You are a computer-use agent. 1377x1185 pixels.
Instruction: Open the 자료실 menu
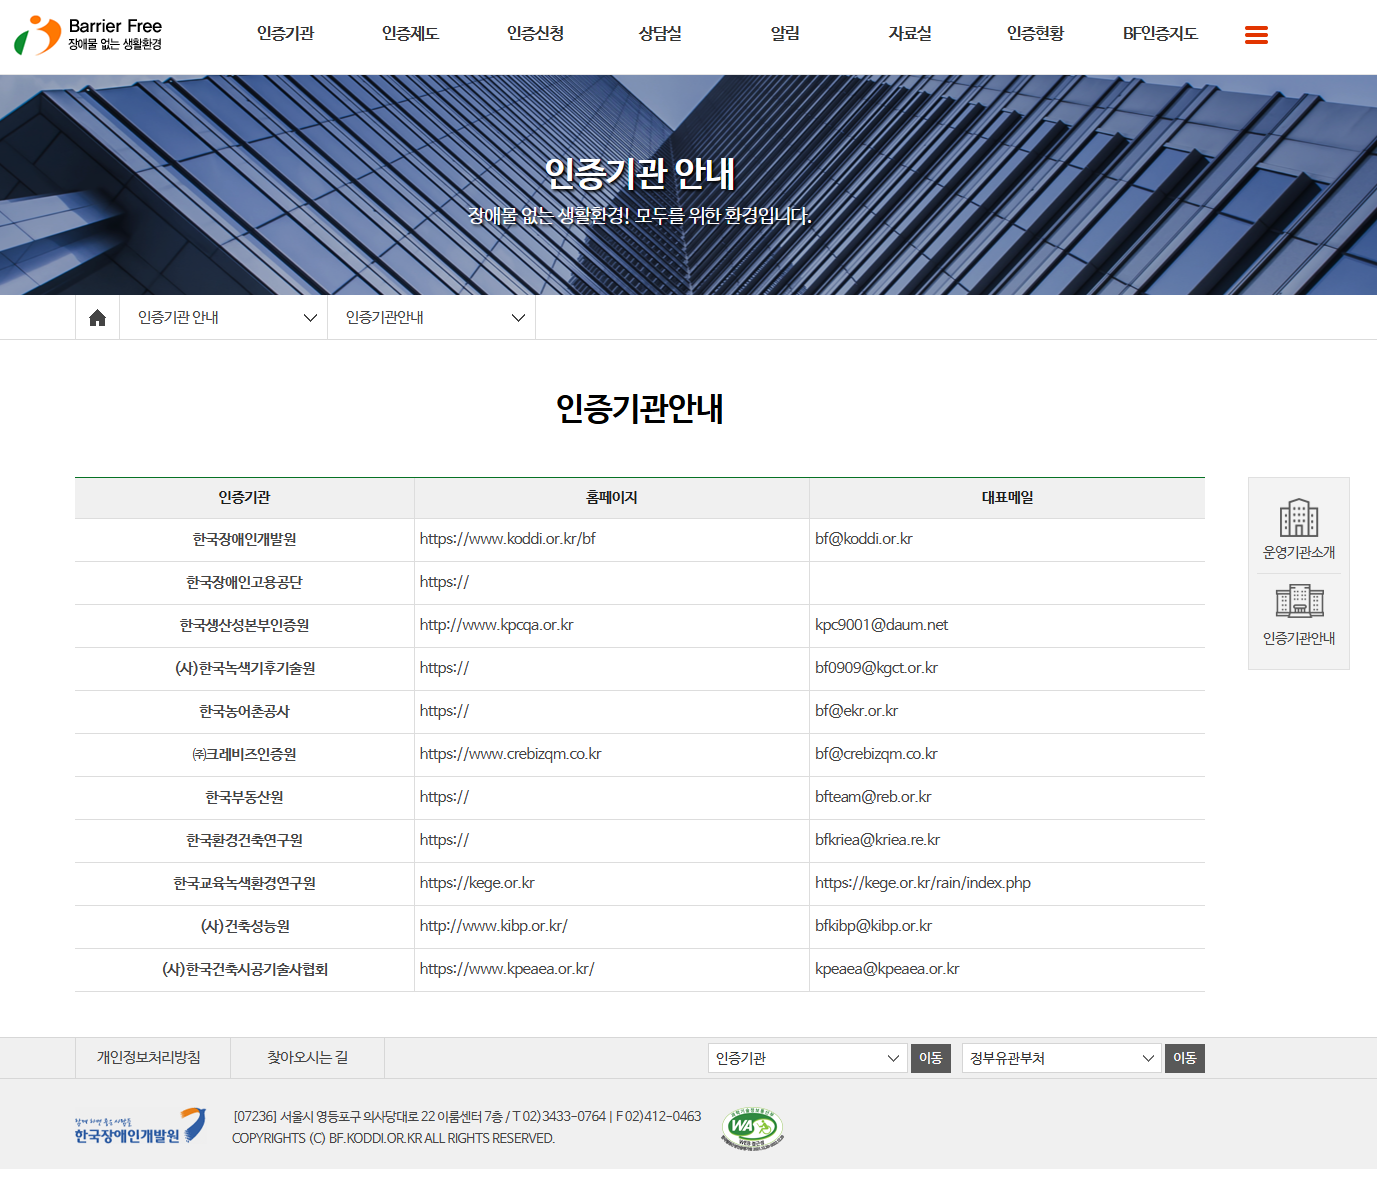click(x=910, y=34)
